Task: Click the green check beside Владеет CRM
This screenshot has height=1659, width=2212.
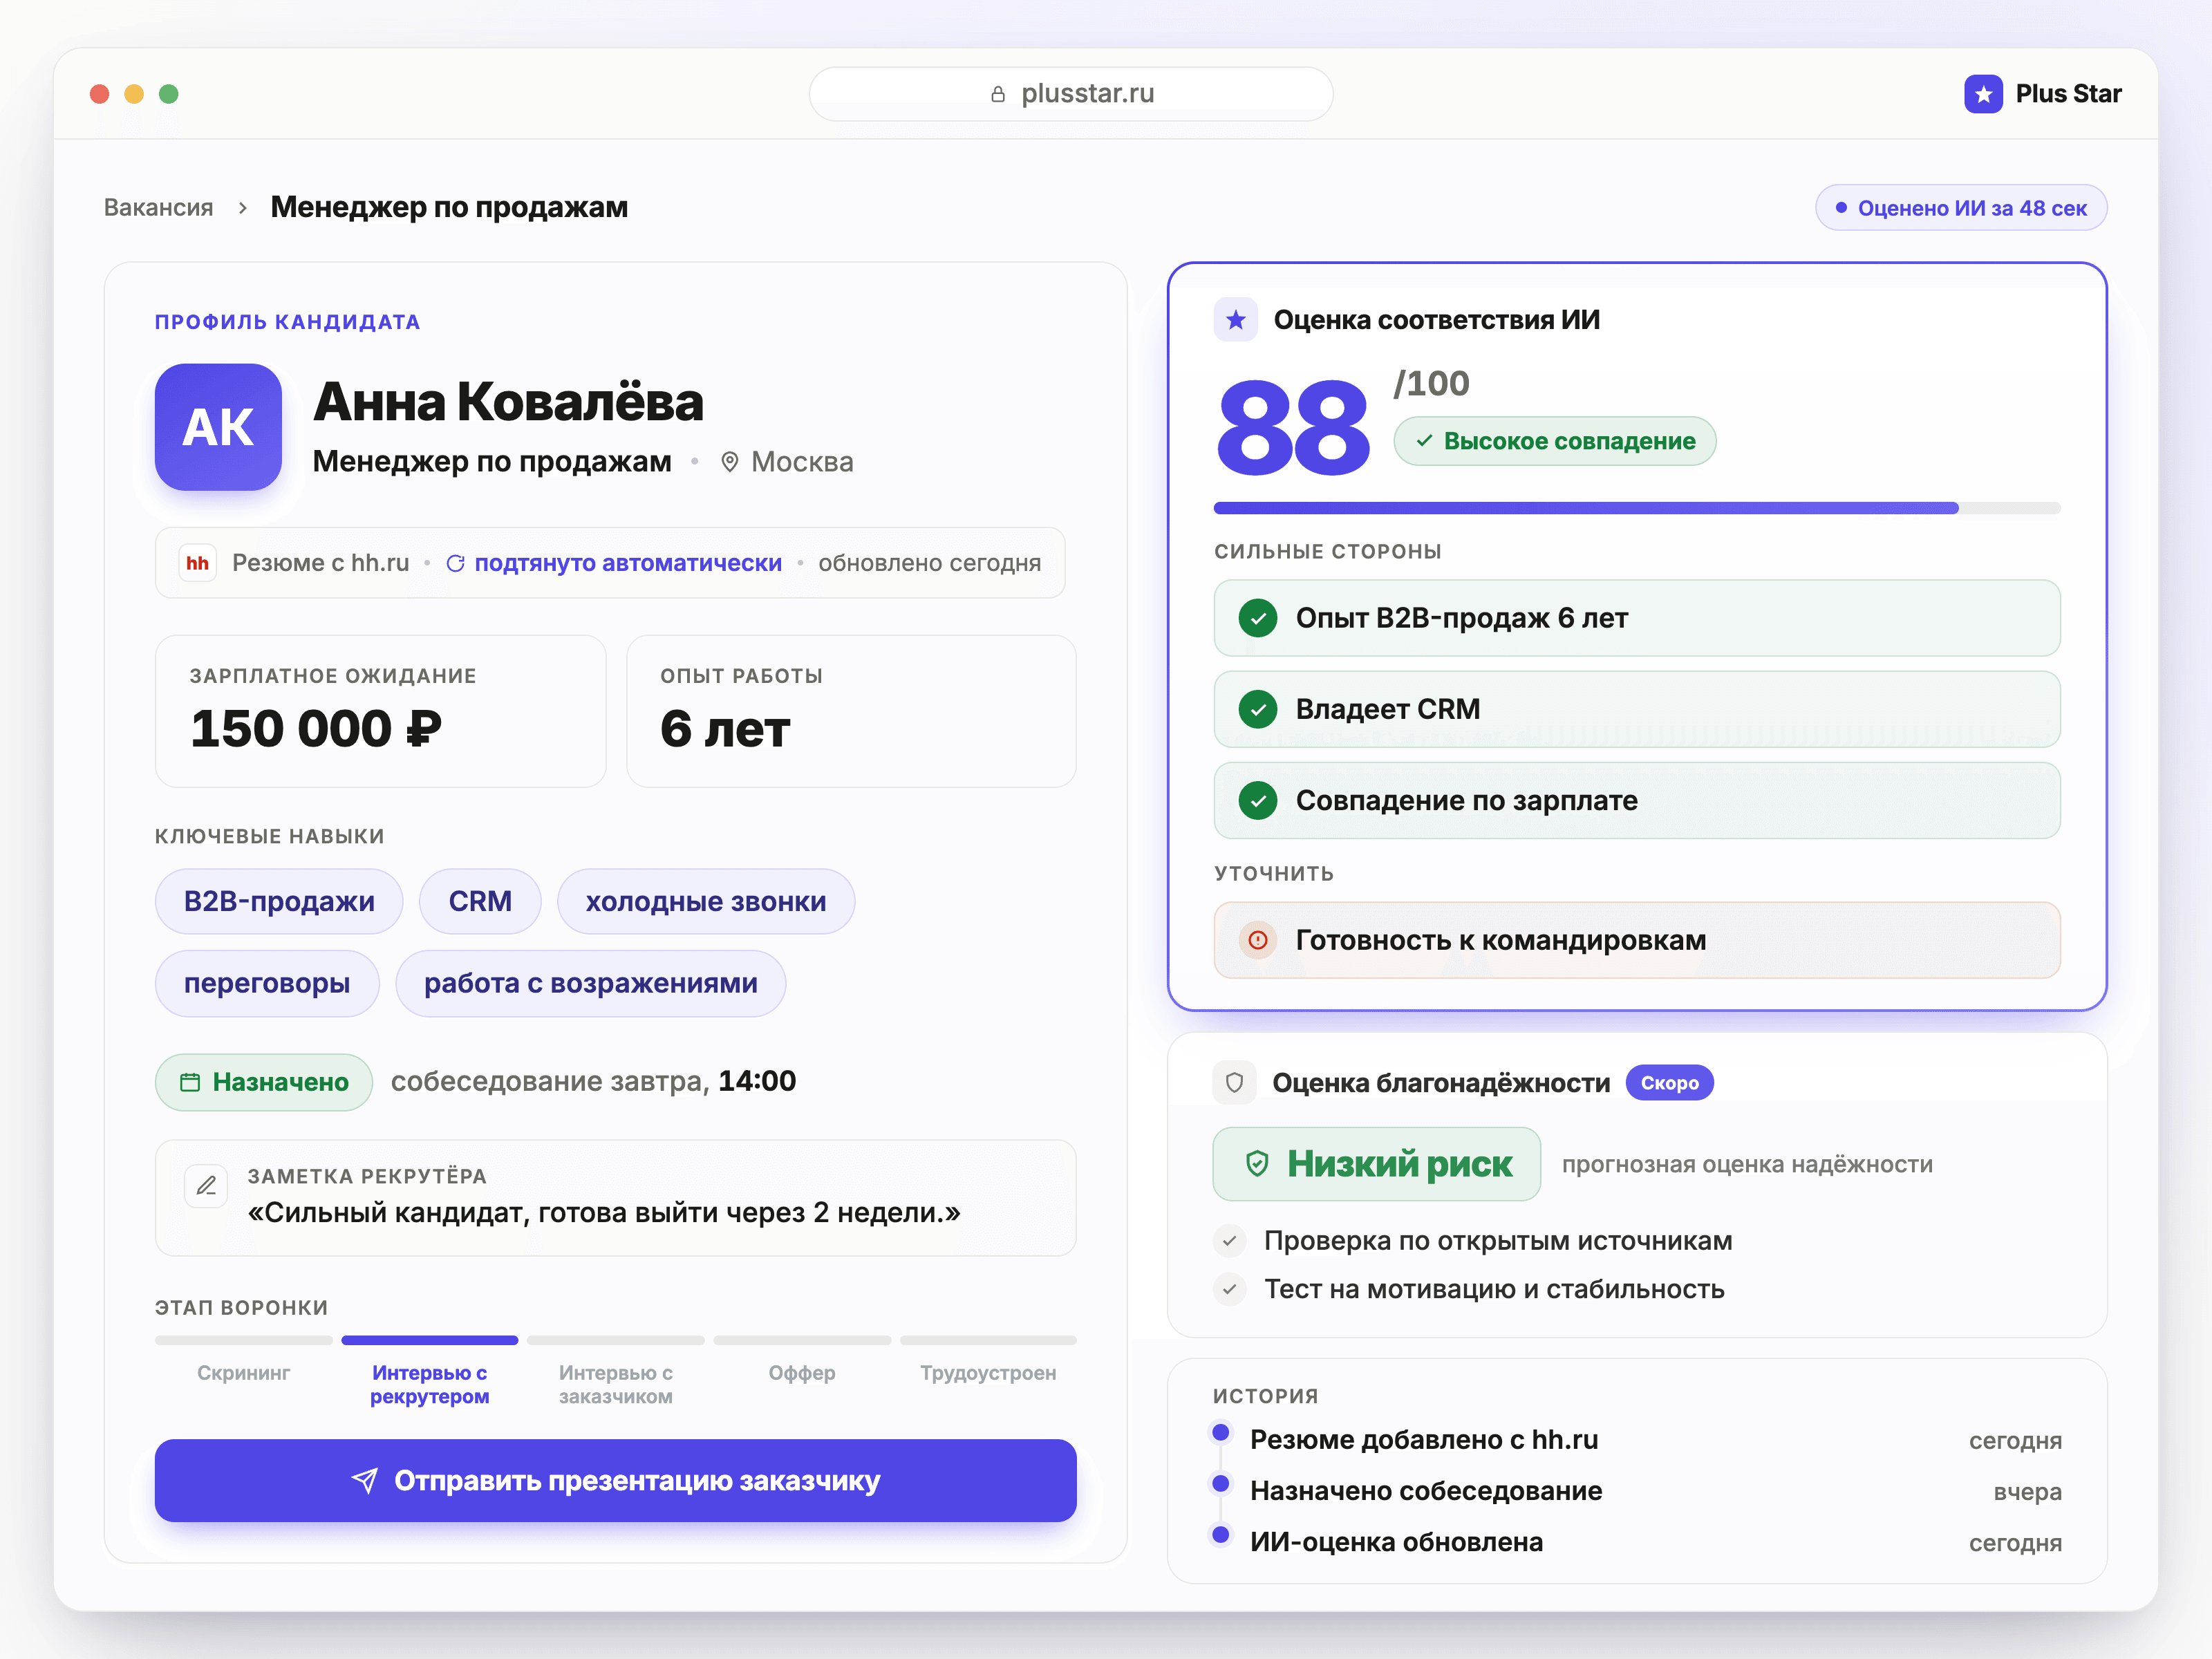Action: [1258, 709]
